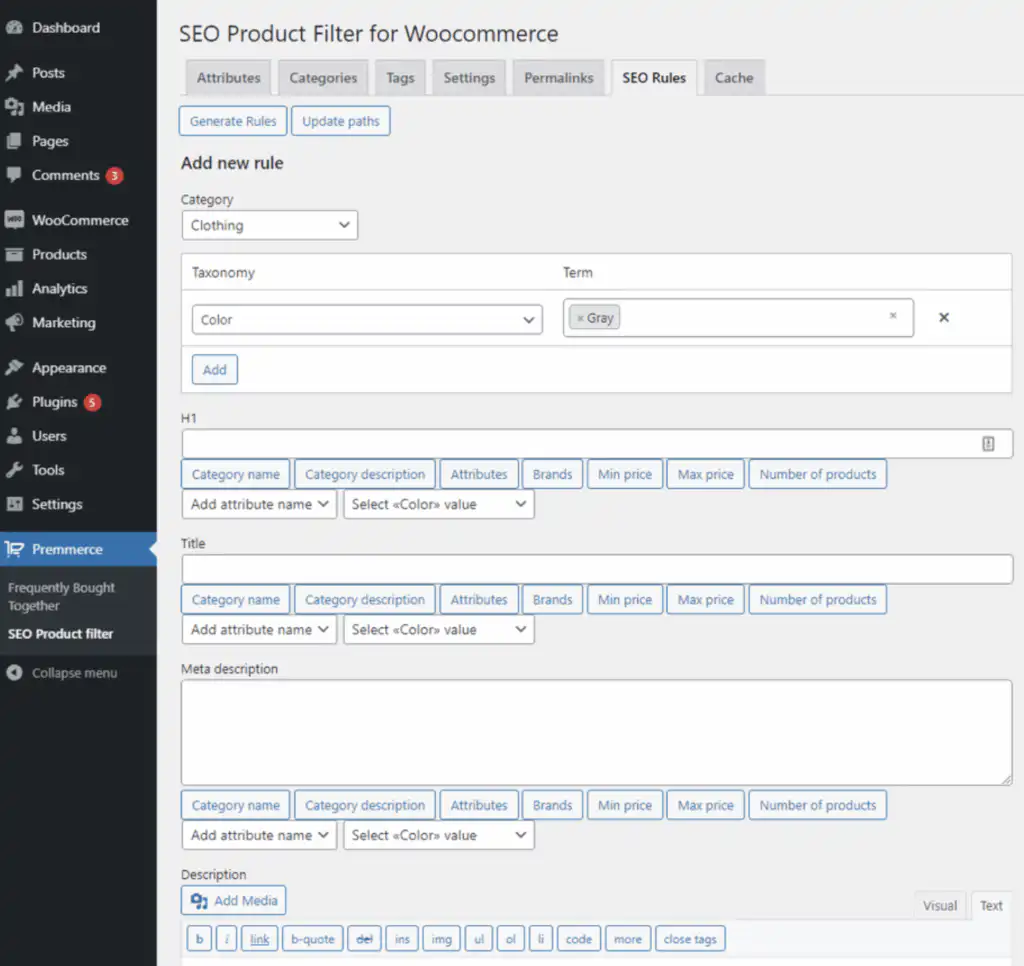
Task: Click the Posts pin icon
Action: pyautogui.click(x=14, y=72)
